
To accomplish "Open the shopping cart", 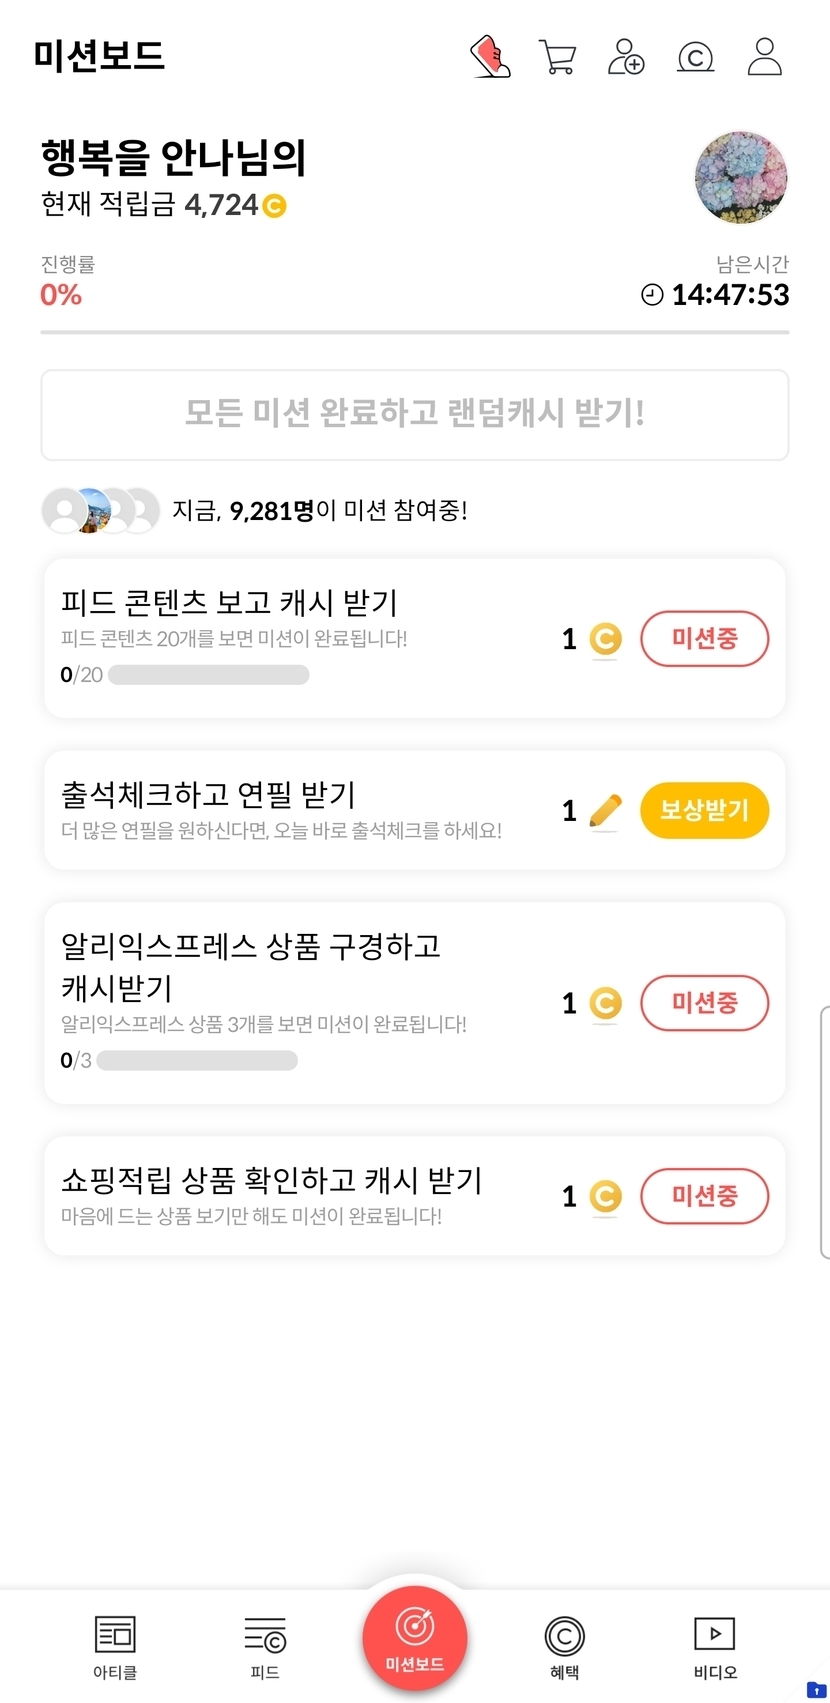I will pos(557,57).
